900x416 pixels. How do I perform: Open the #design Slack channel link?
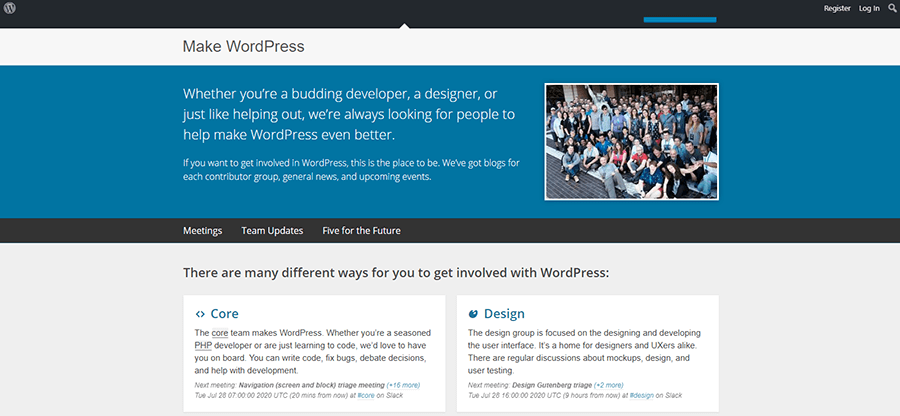coord(642,395)
